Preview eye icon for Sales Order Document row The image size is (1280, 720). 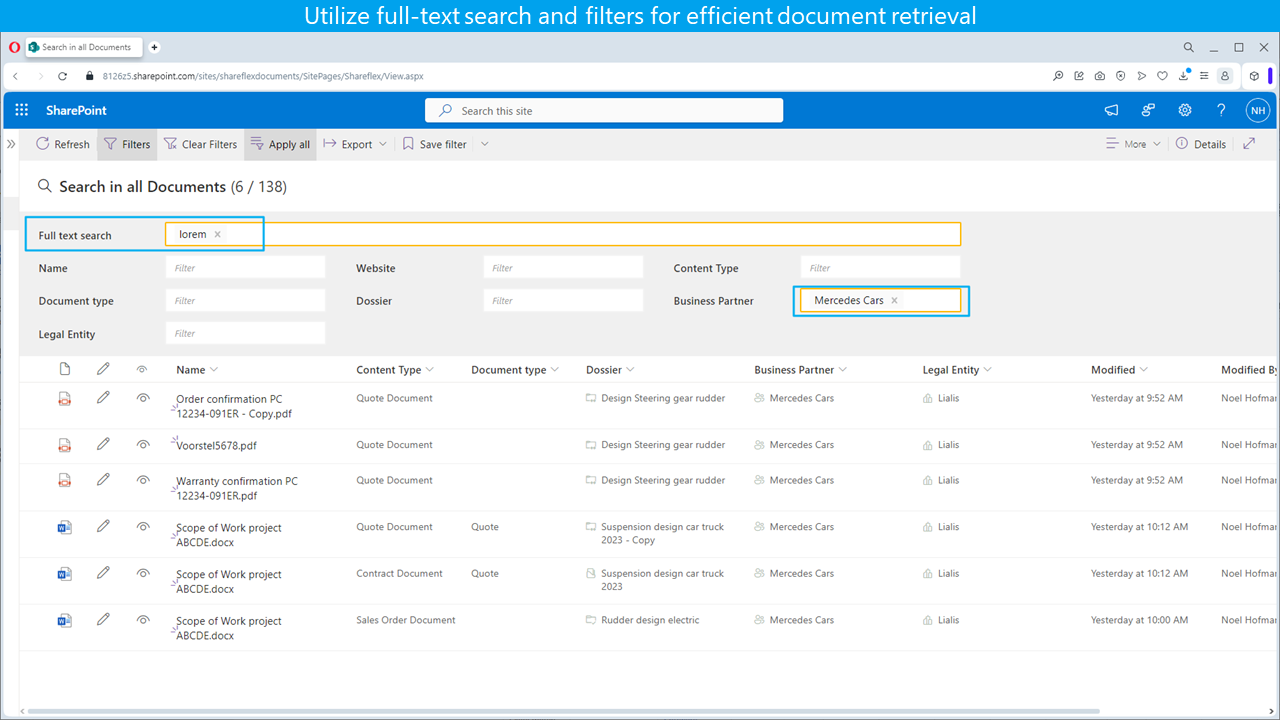click(x=143, y=620)
